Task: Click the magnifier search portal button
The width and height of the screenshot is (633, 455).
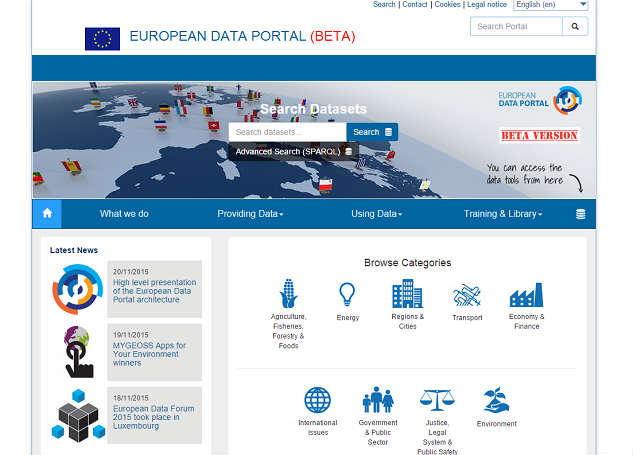Action: [575, 27]
